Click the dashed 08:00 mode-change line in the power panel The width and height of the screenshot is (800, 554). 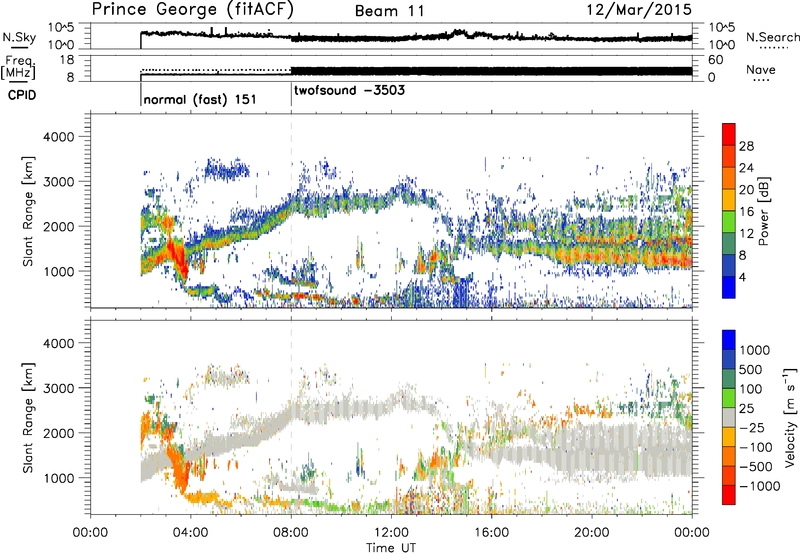(291, 211)
